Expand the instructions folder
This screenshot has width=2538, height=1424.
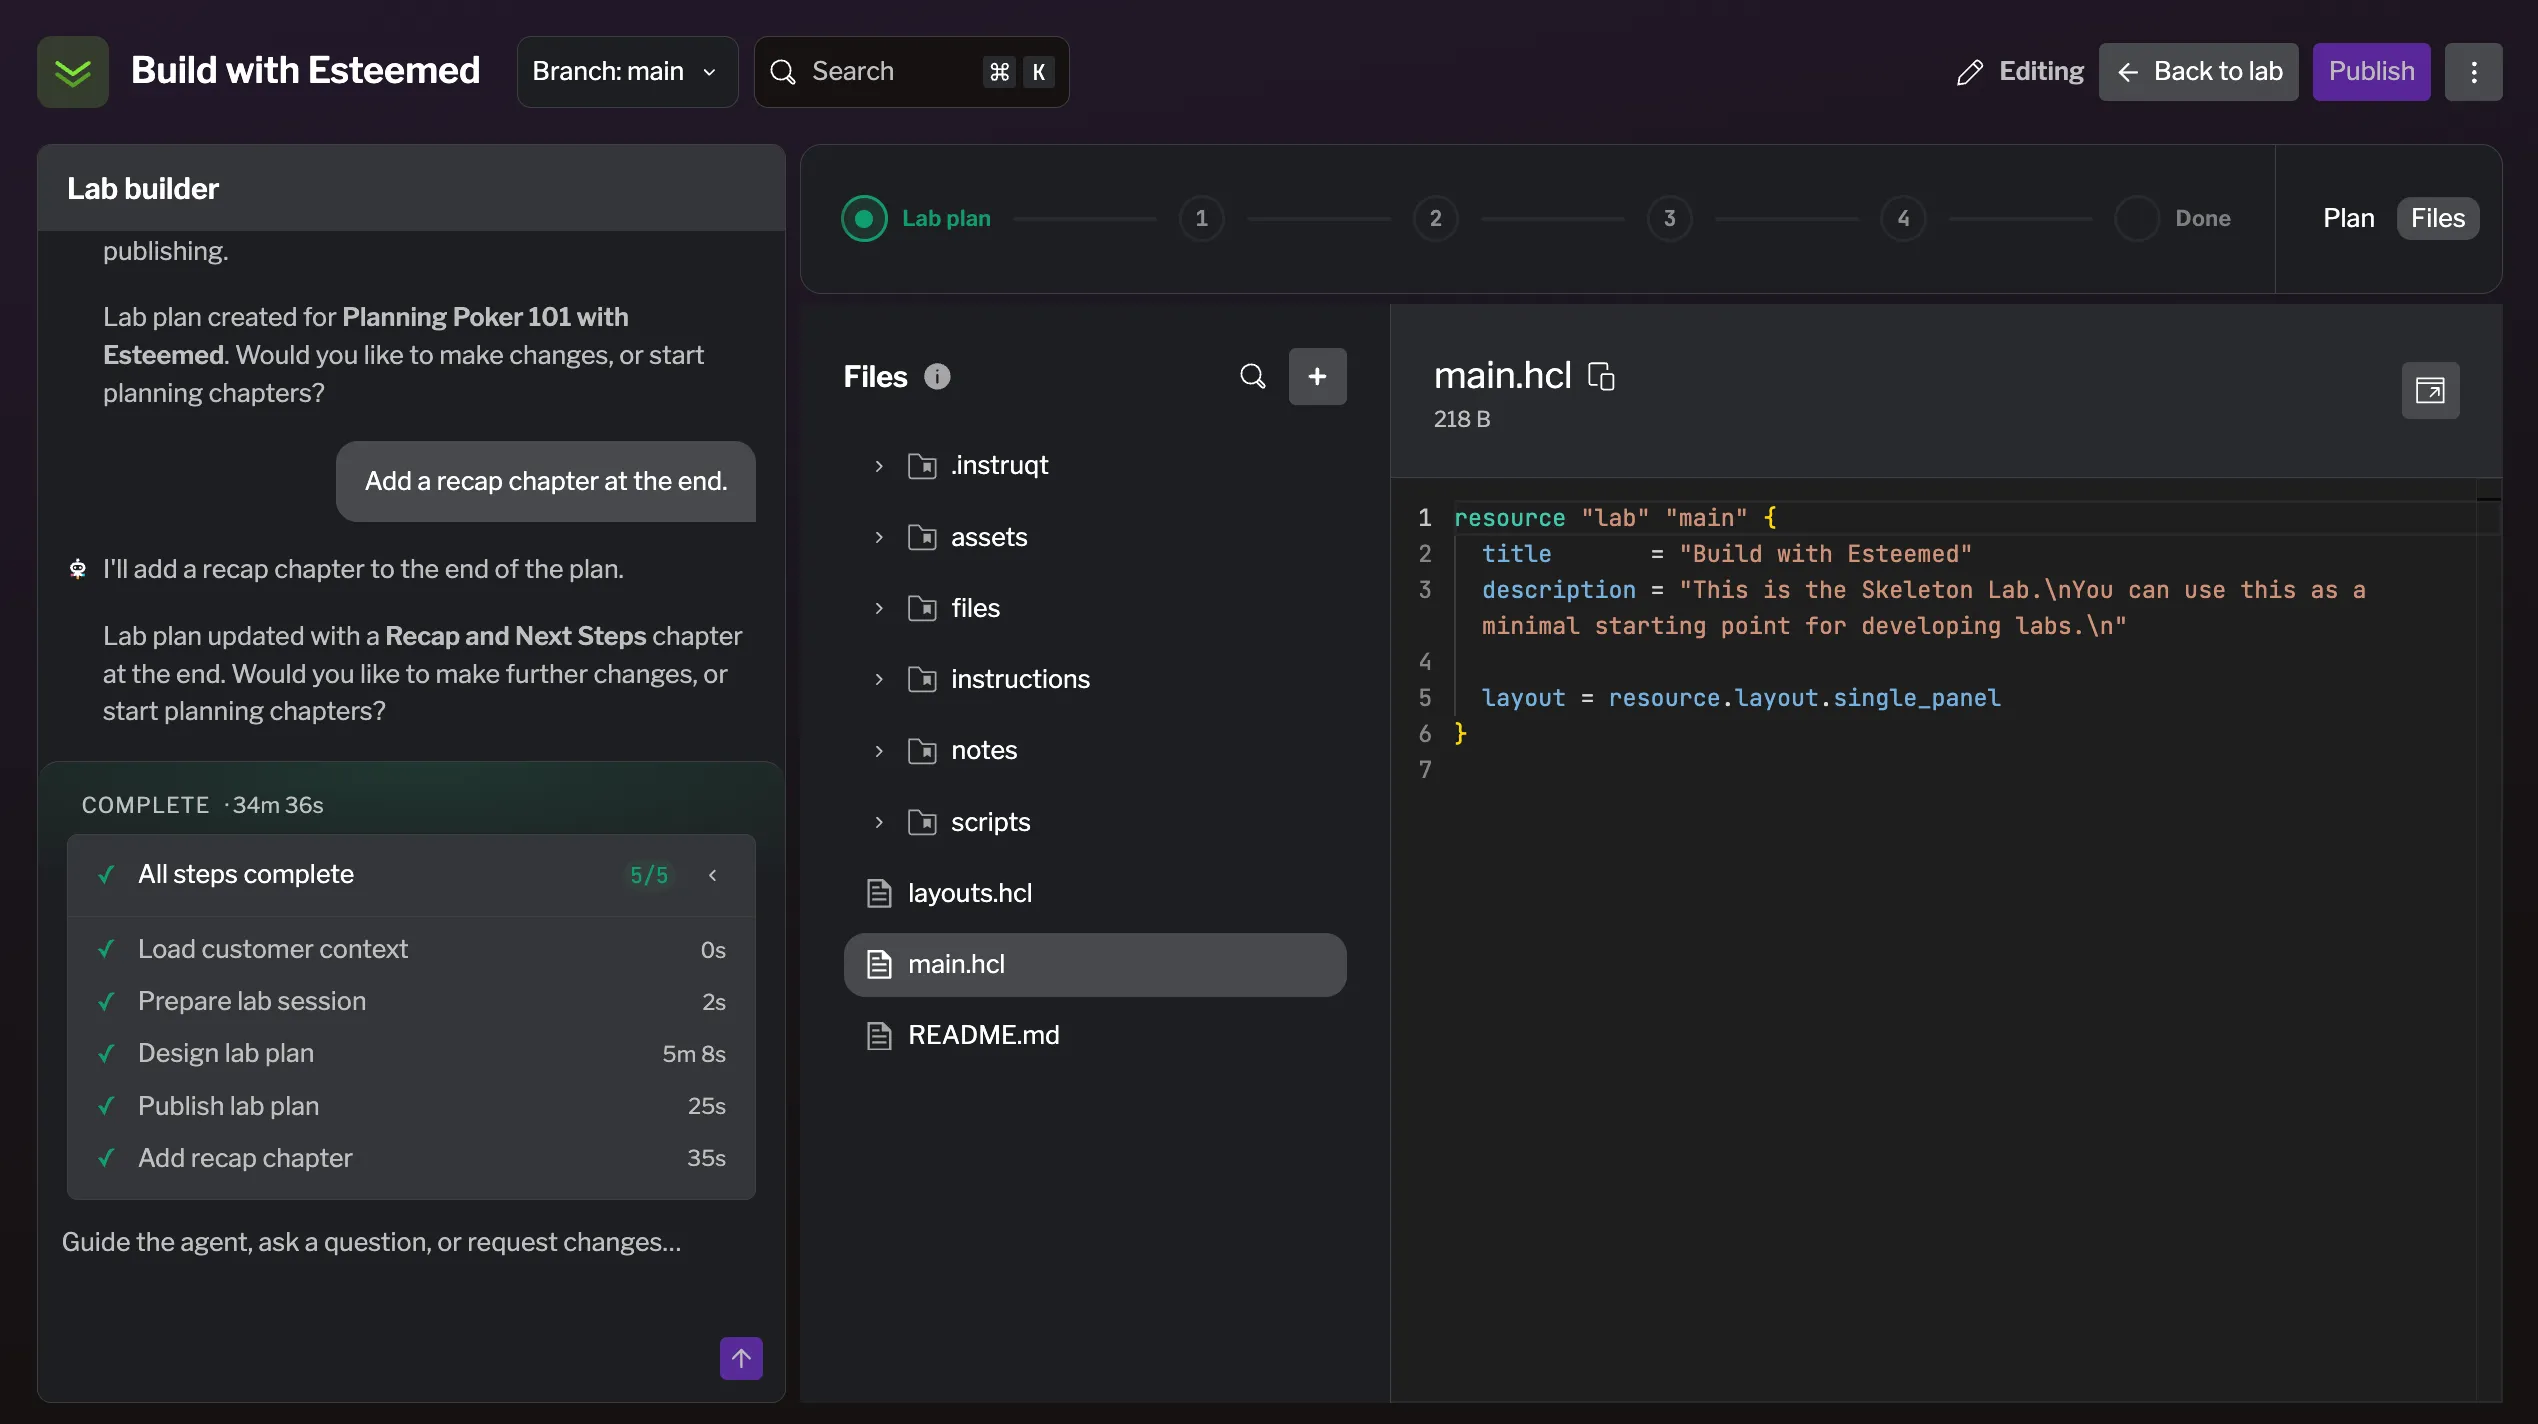pos(879,679)
